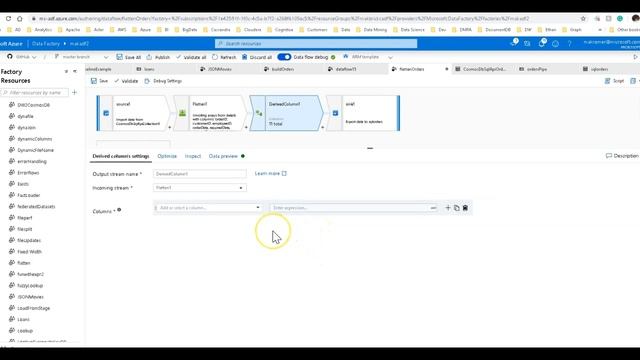The image size is (640, 360).
Task: Click the Publish button
Action: [x=158, y=57]
